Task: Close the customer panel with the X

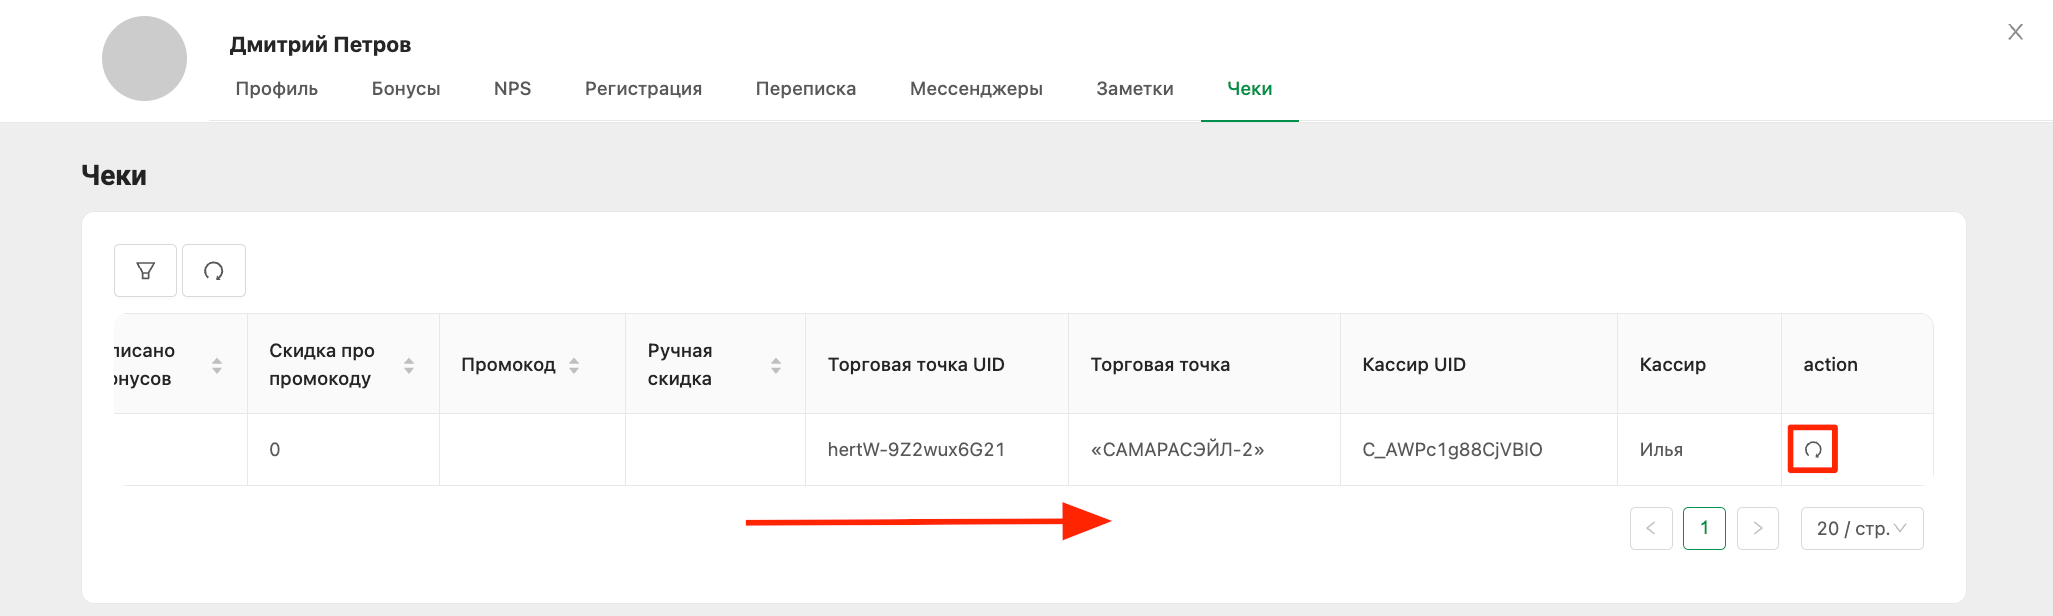Action: 2015,32
